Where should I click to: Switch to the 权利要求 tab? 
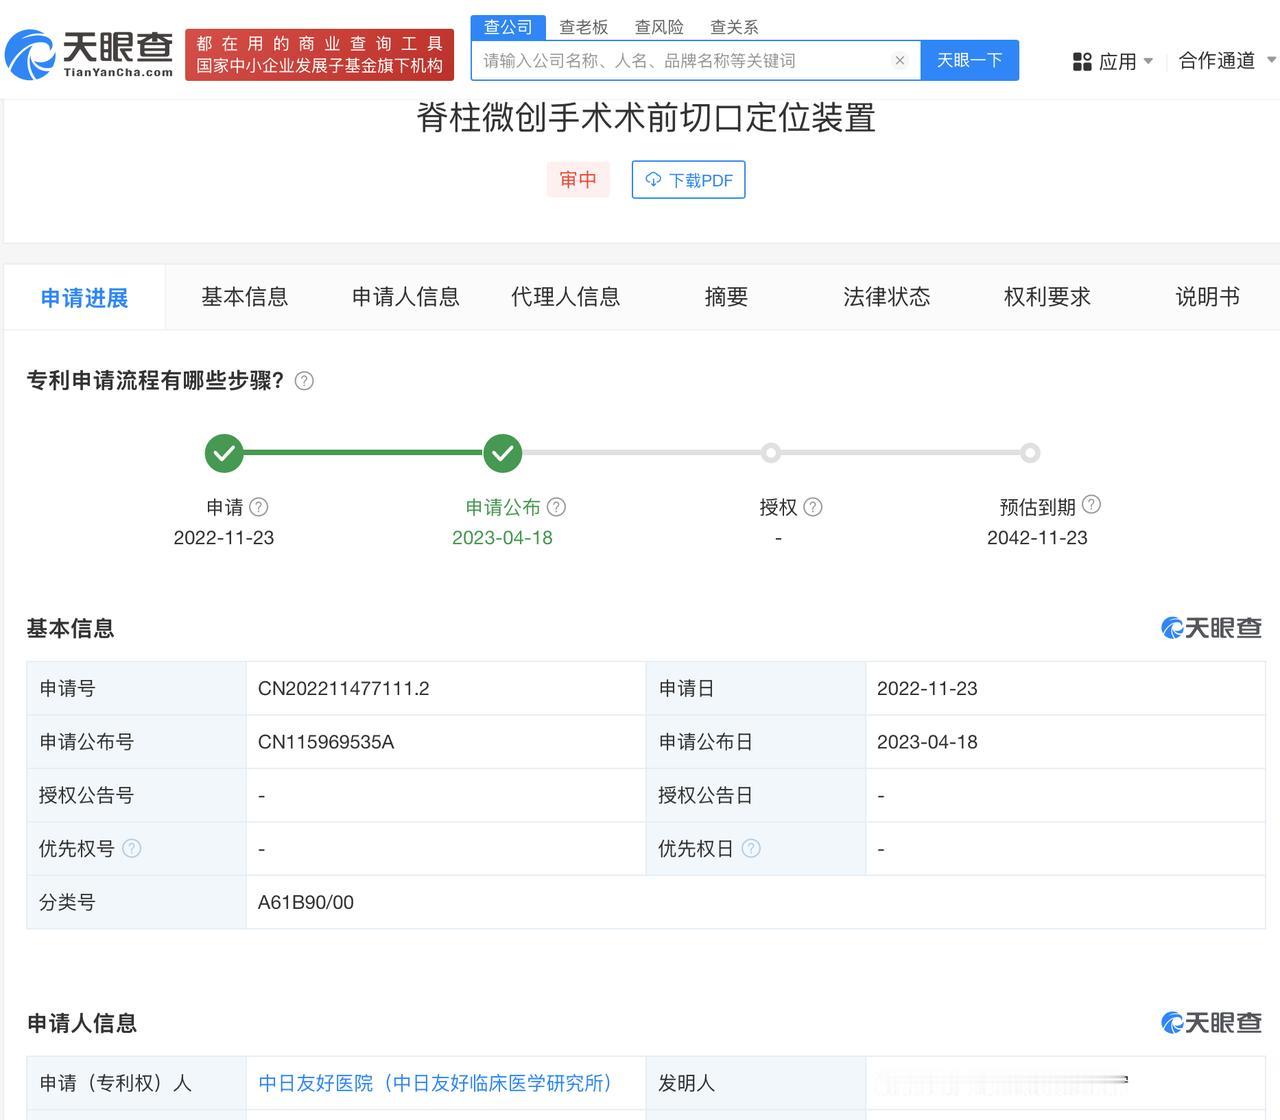tap(1048, 297)
